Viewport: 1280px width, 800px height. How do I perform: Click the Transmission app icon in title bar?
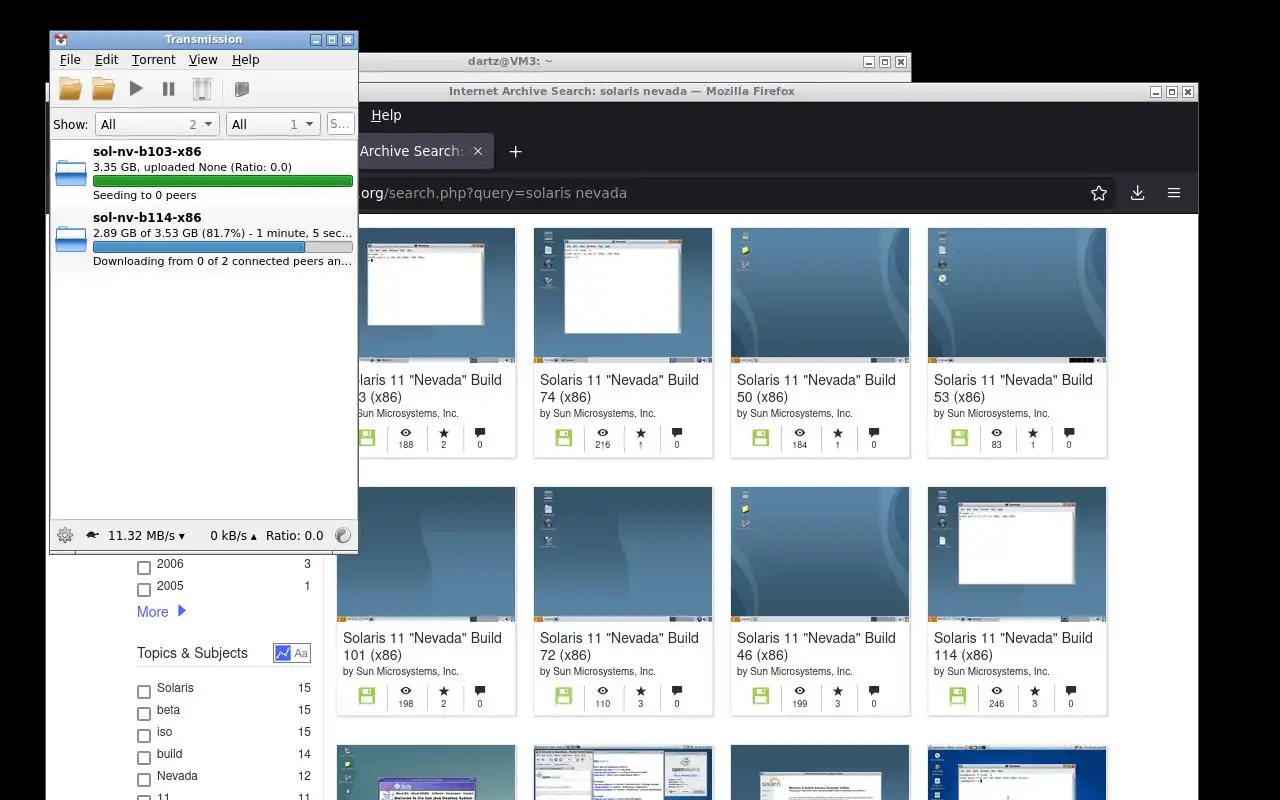tap(61, 40)
